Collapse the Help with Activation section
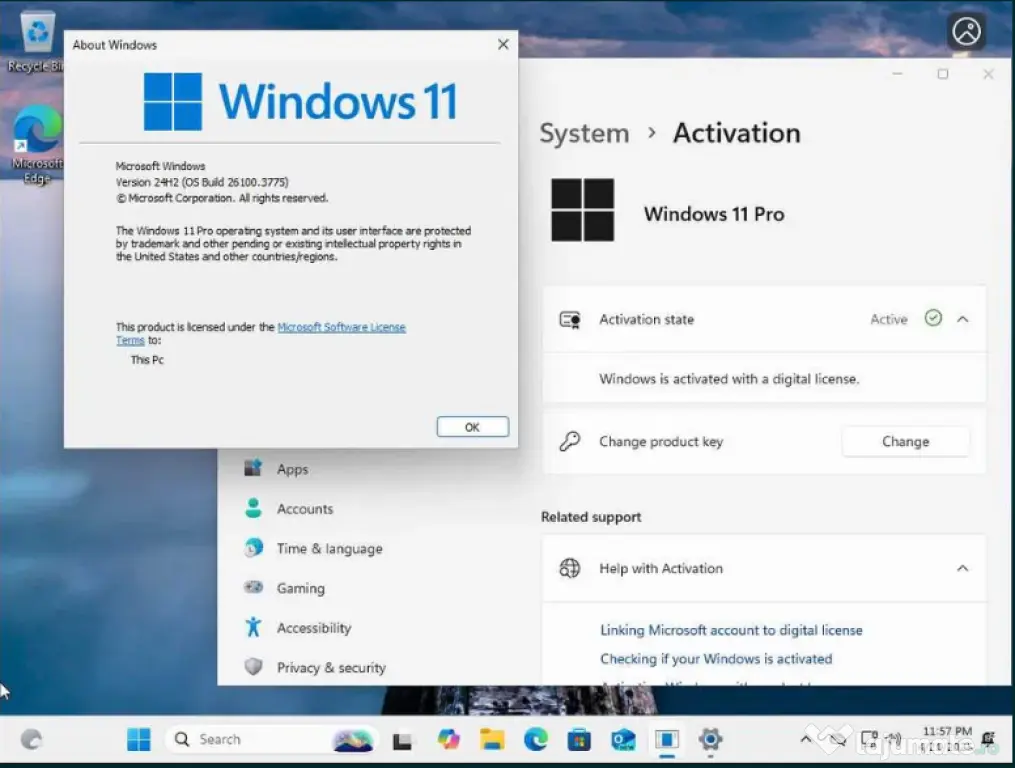 pyautogui.click(x=962, y=568)
